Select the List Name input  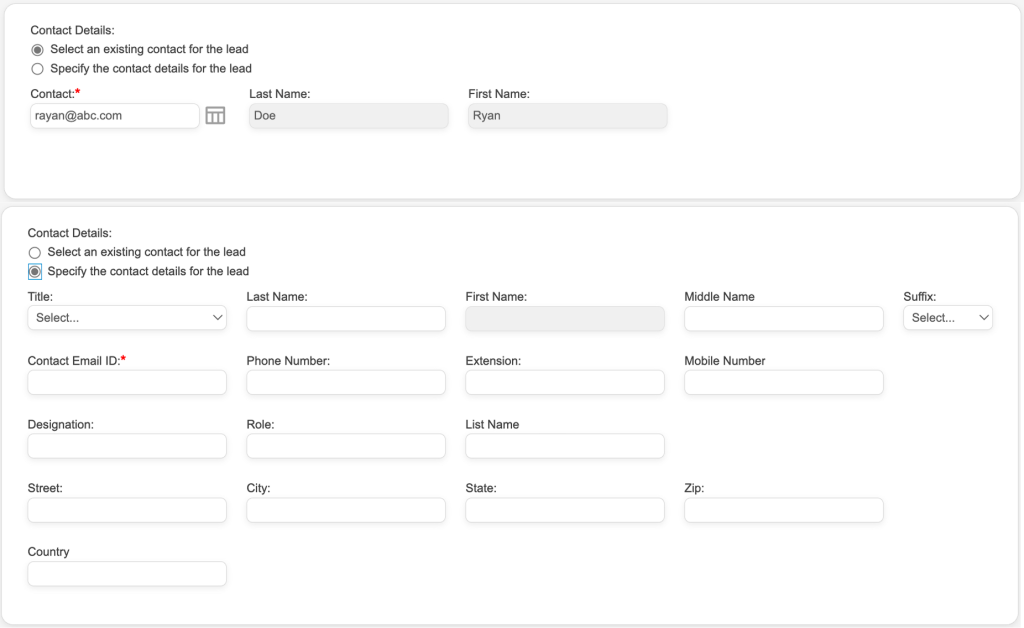click(565, 446)
